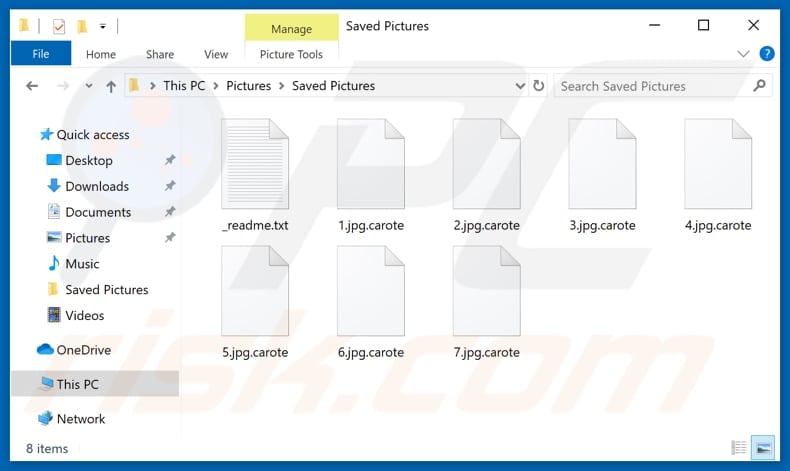This screenshot has height=471, width=790.
Task: Click Pictures in the address breadcrumb
Action: point(248,86)
